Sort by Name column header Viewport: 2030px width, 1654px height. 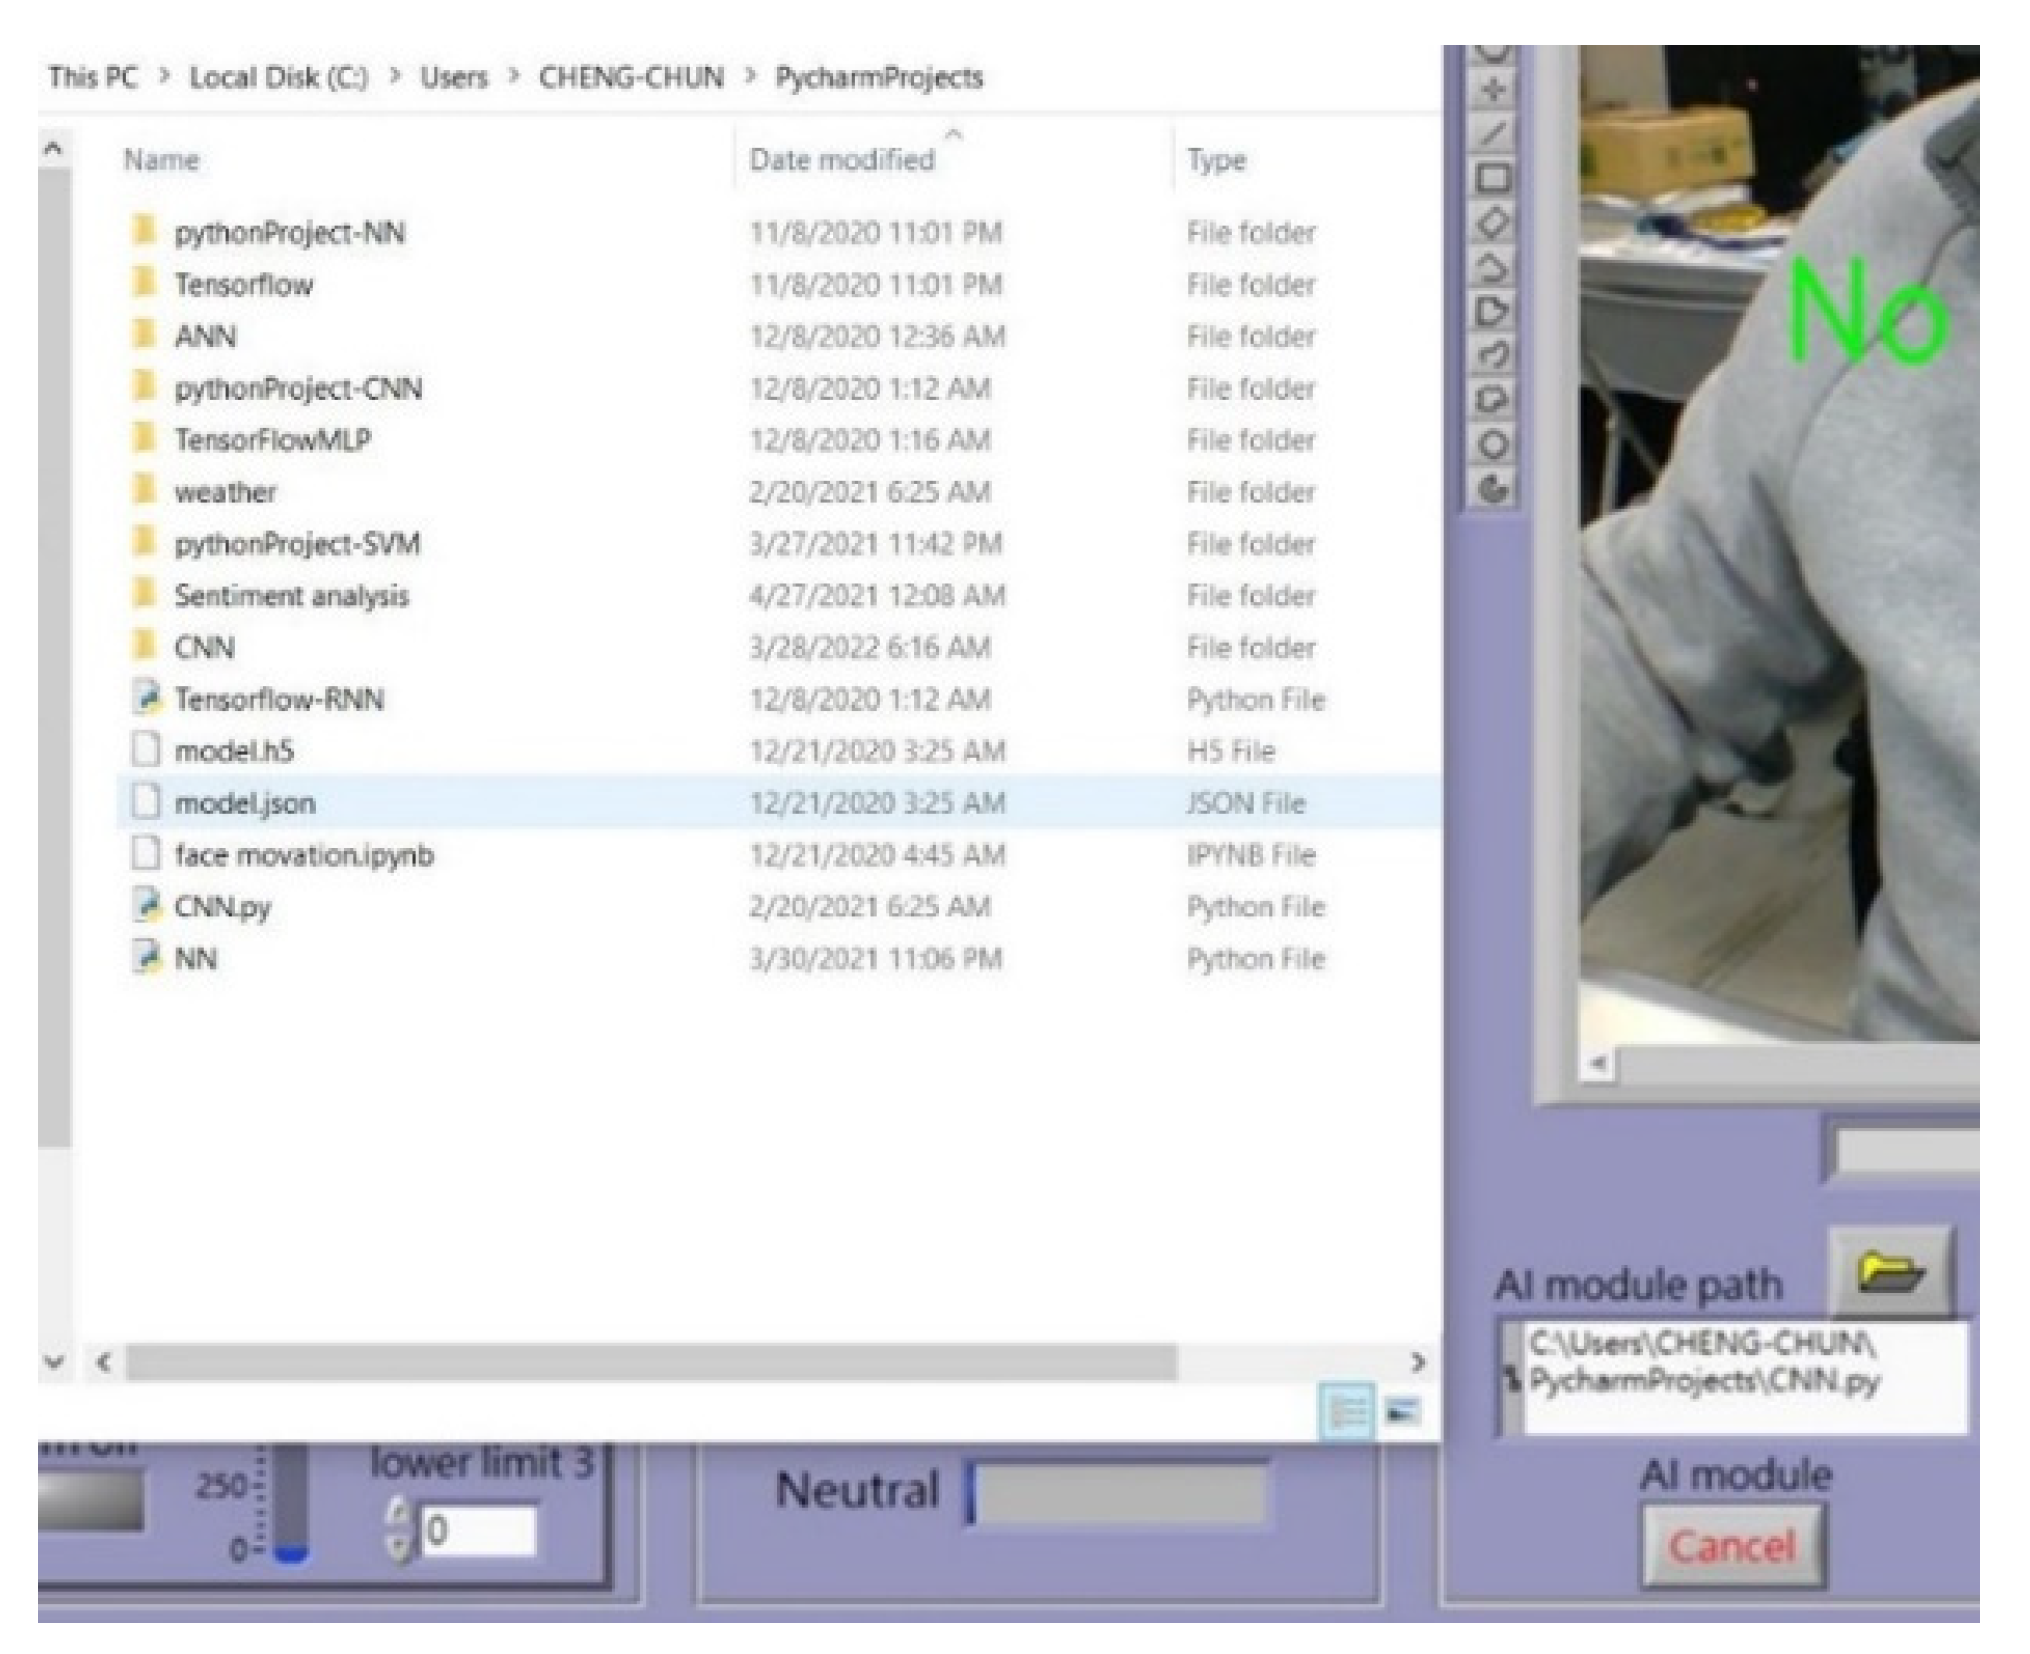[x=161, y=160]
